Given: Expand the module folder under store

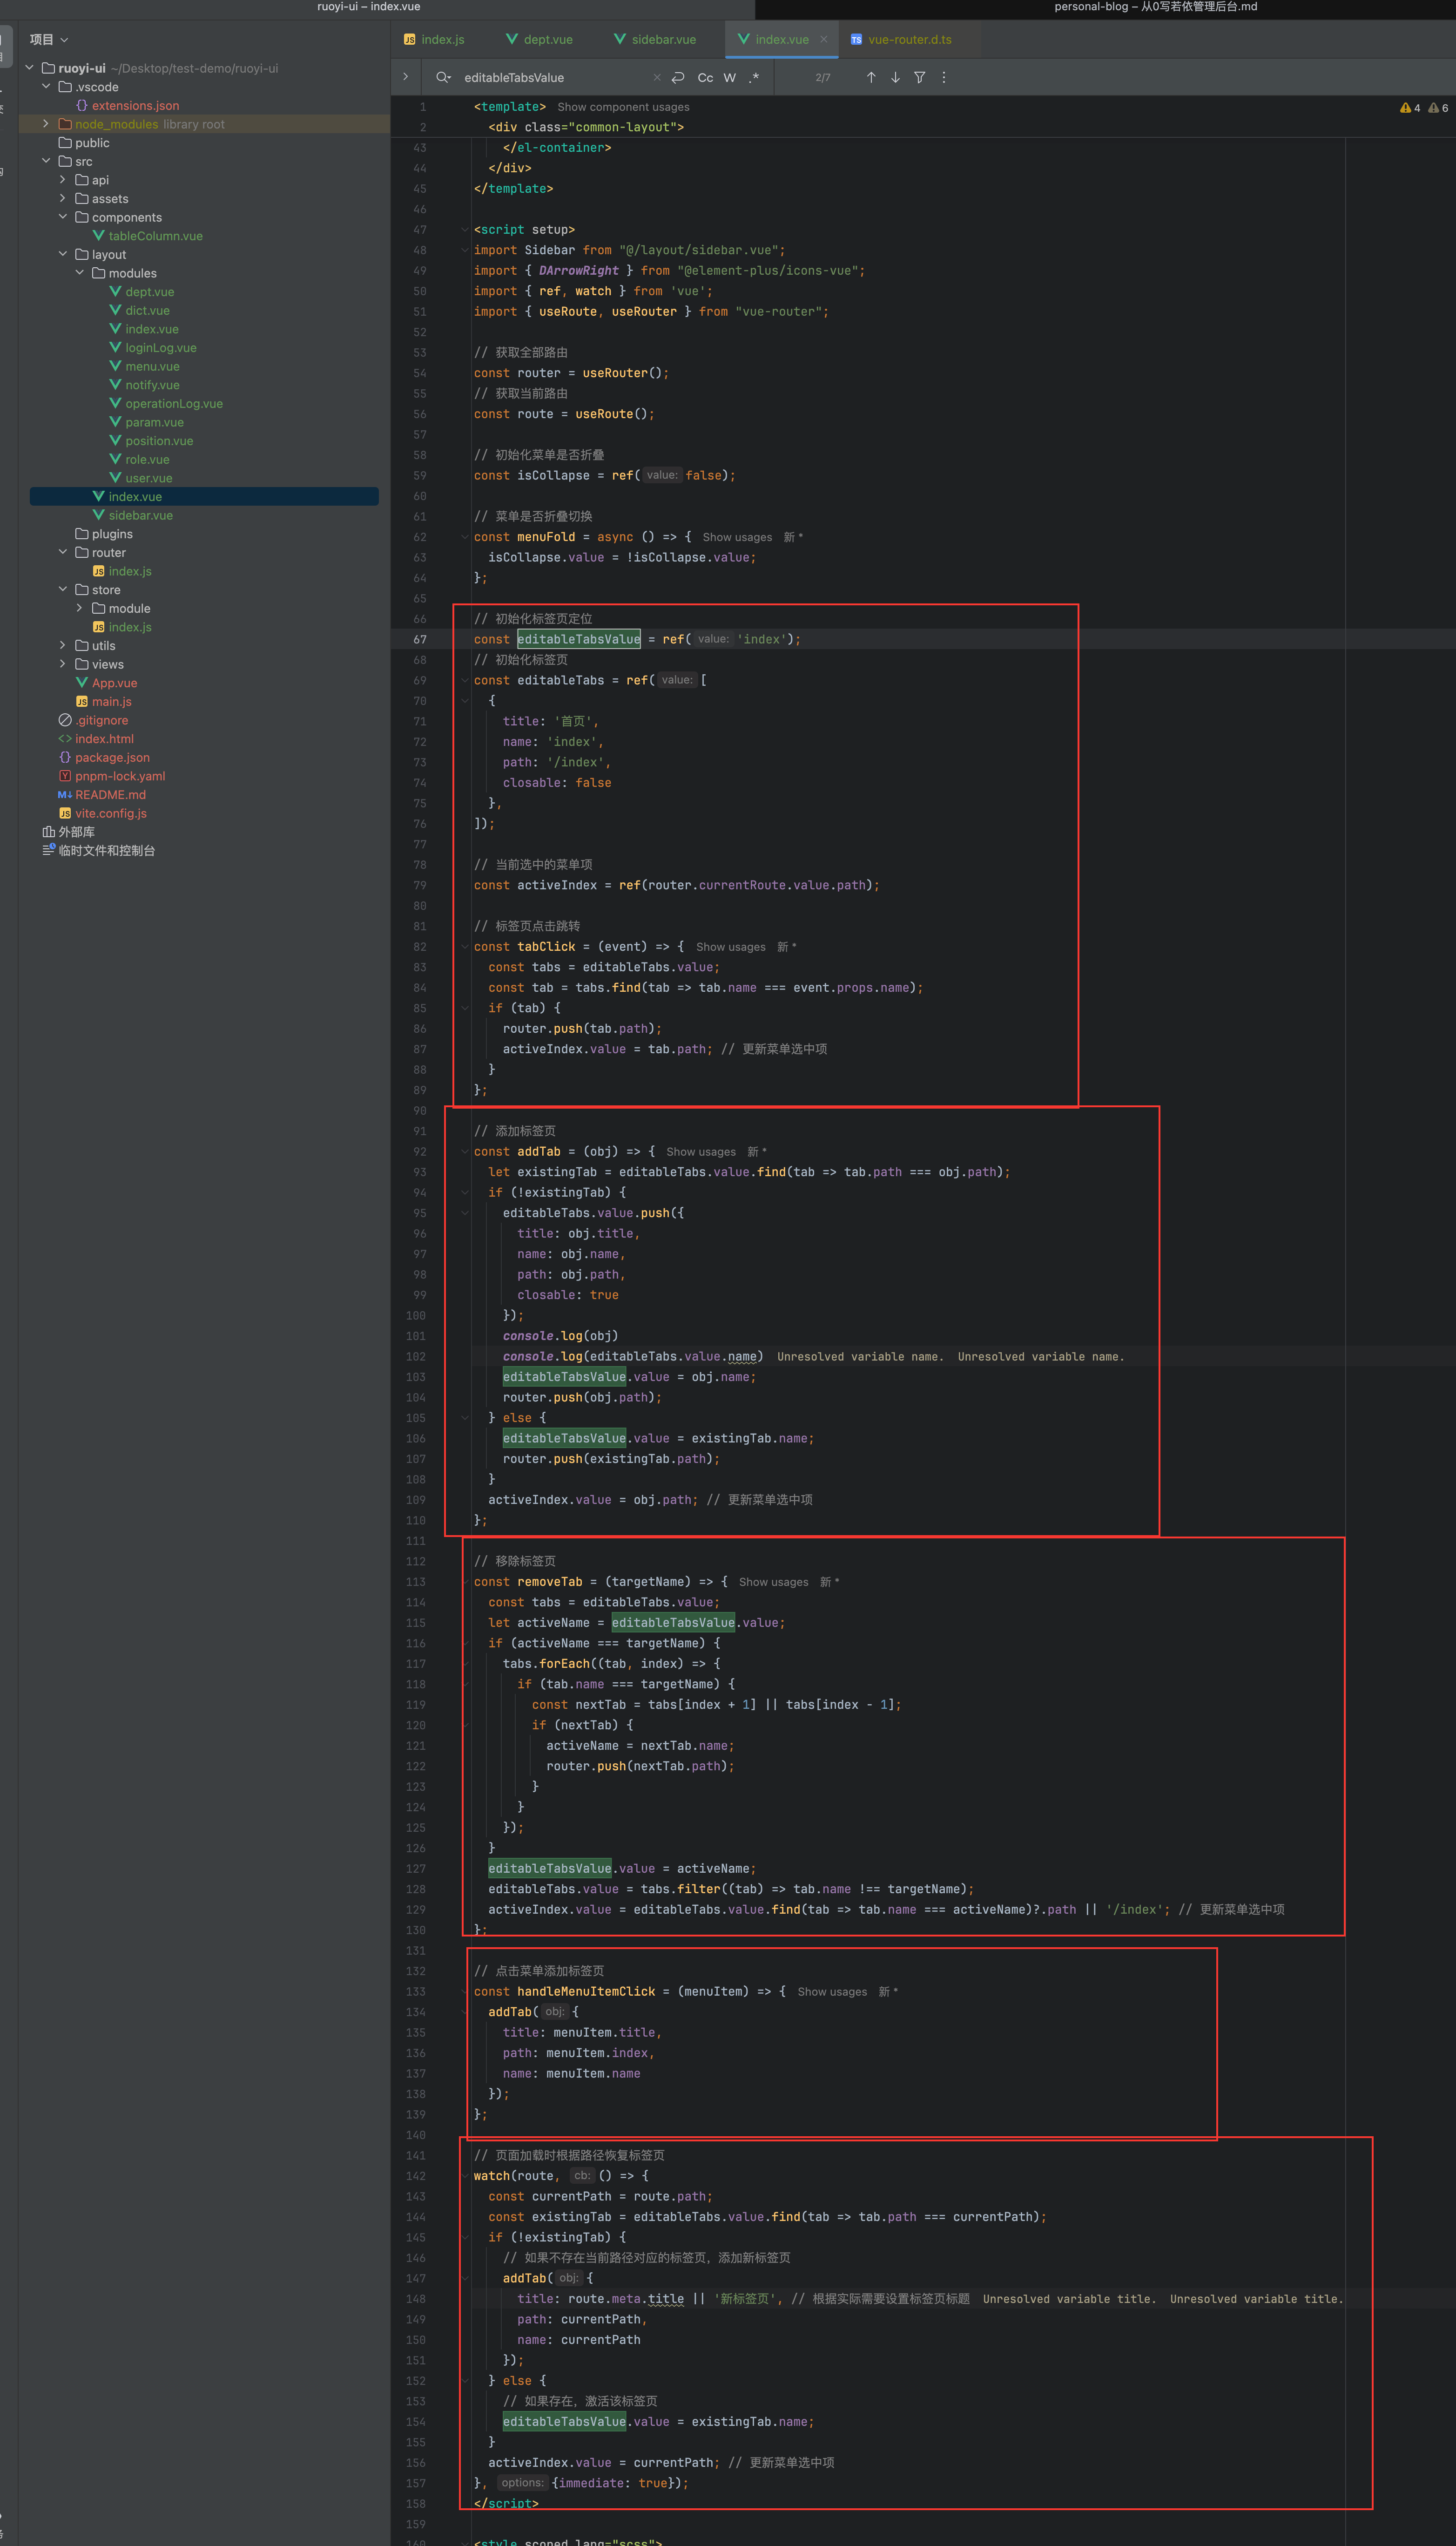Looking at the screenshot, I should click(x=80, y=608).
